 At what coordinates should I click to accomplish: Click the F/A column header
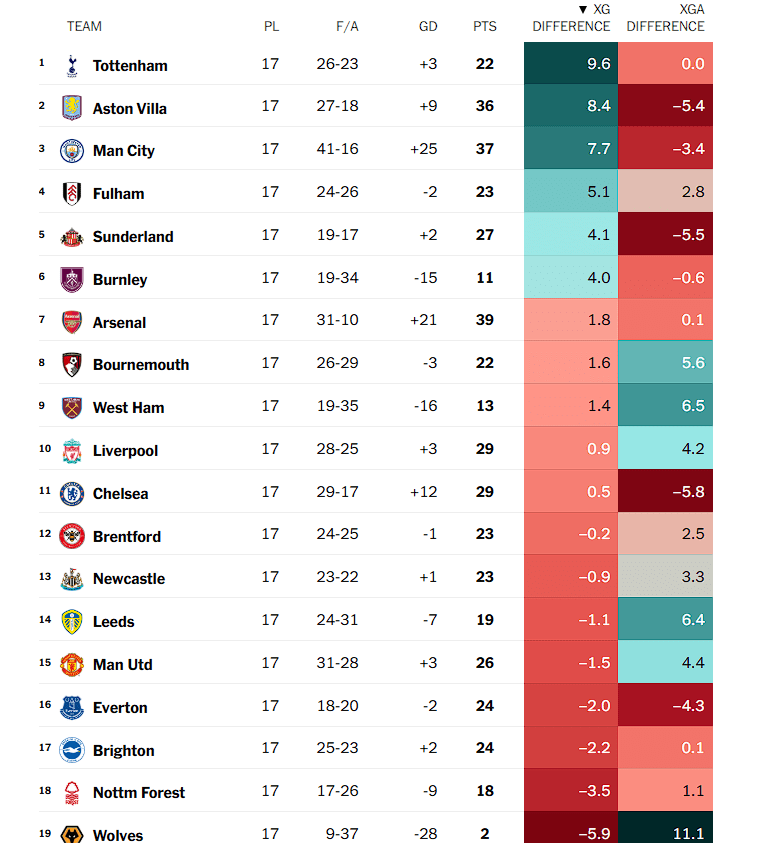pos(347,26)
